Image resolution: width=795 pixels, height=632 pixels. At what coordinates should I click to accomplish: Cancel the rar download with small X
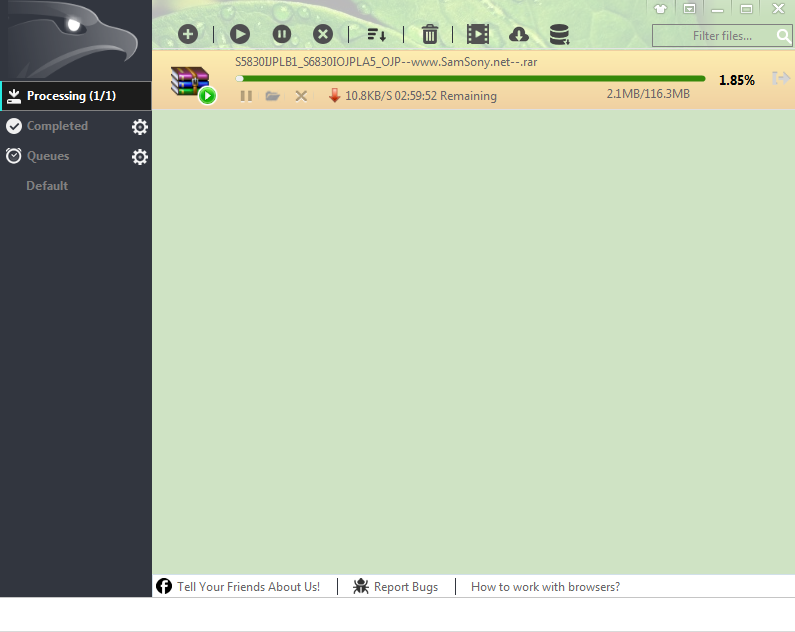tap(301, 96)
